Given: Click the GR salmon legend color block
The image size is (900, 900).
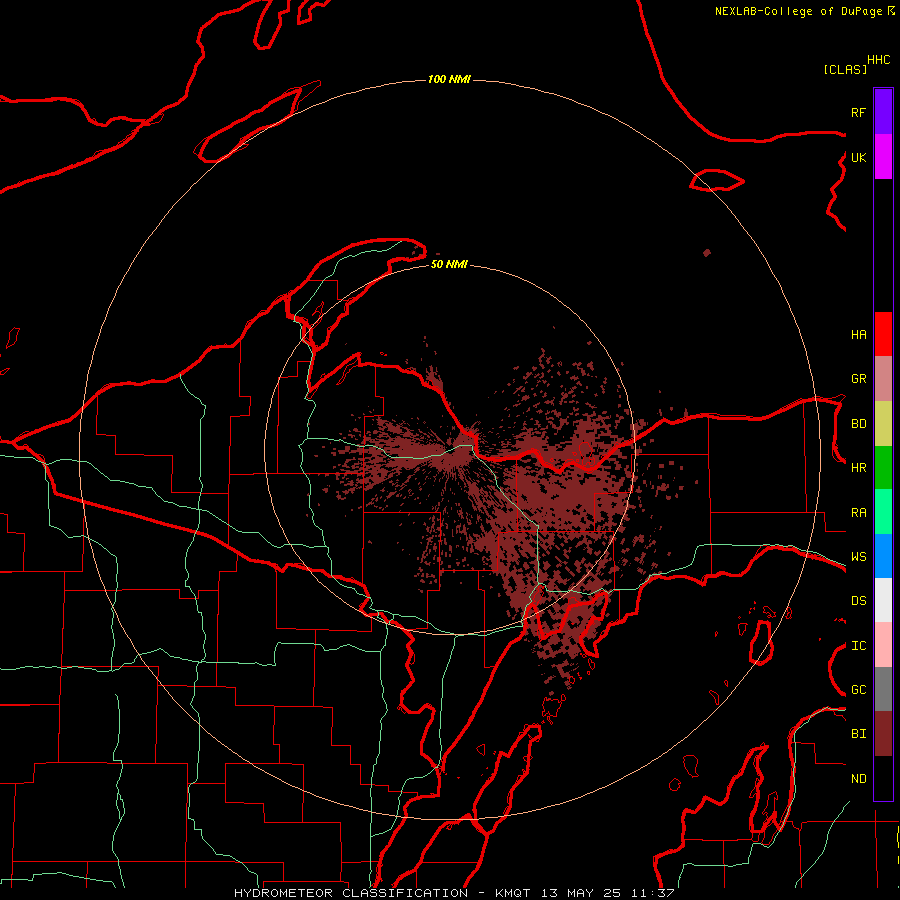Looking at the screenshot, I should [883, 379].
